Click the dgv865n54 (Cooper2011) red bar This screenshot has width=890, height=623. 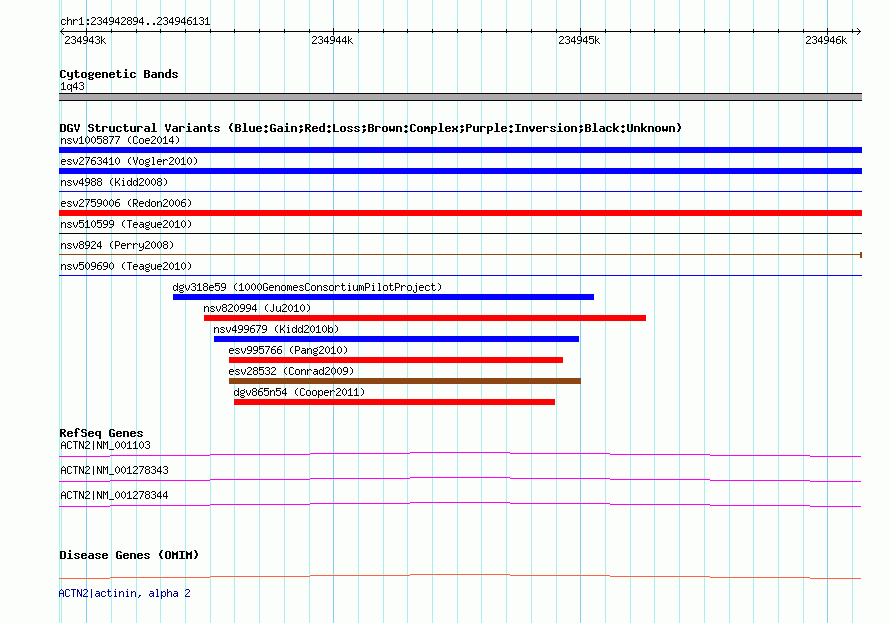click(x=394, y=402)
